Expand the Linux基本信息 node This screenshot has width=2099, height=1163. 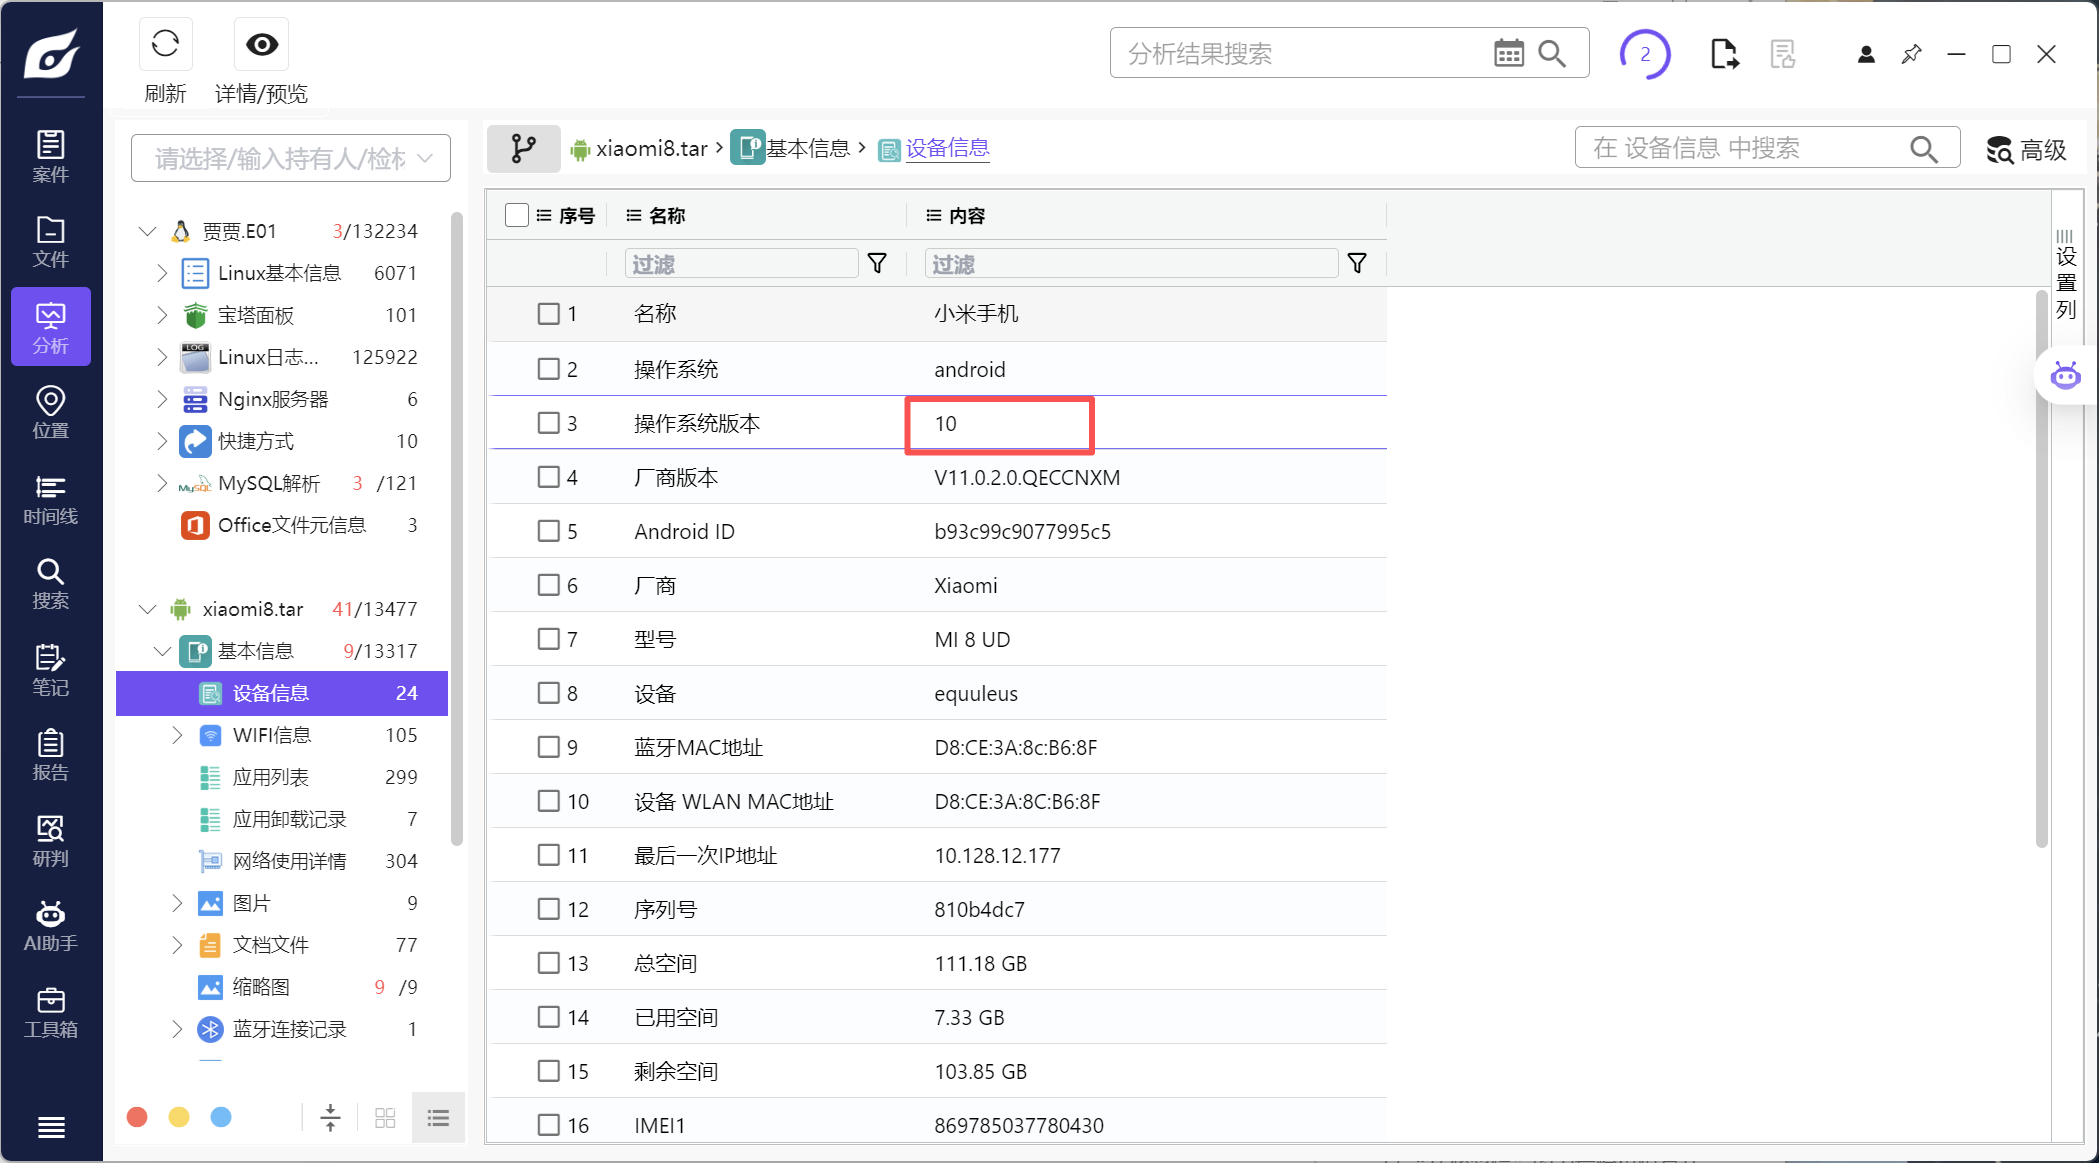point(162,273)
